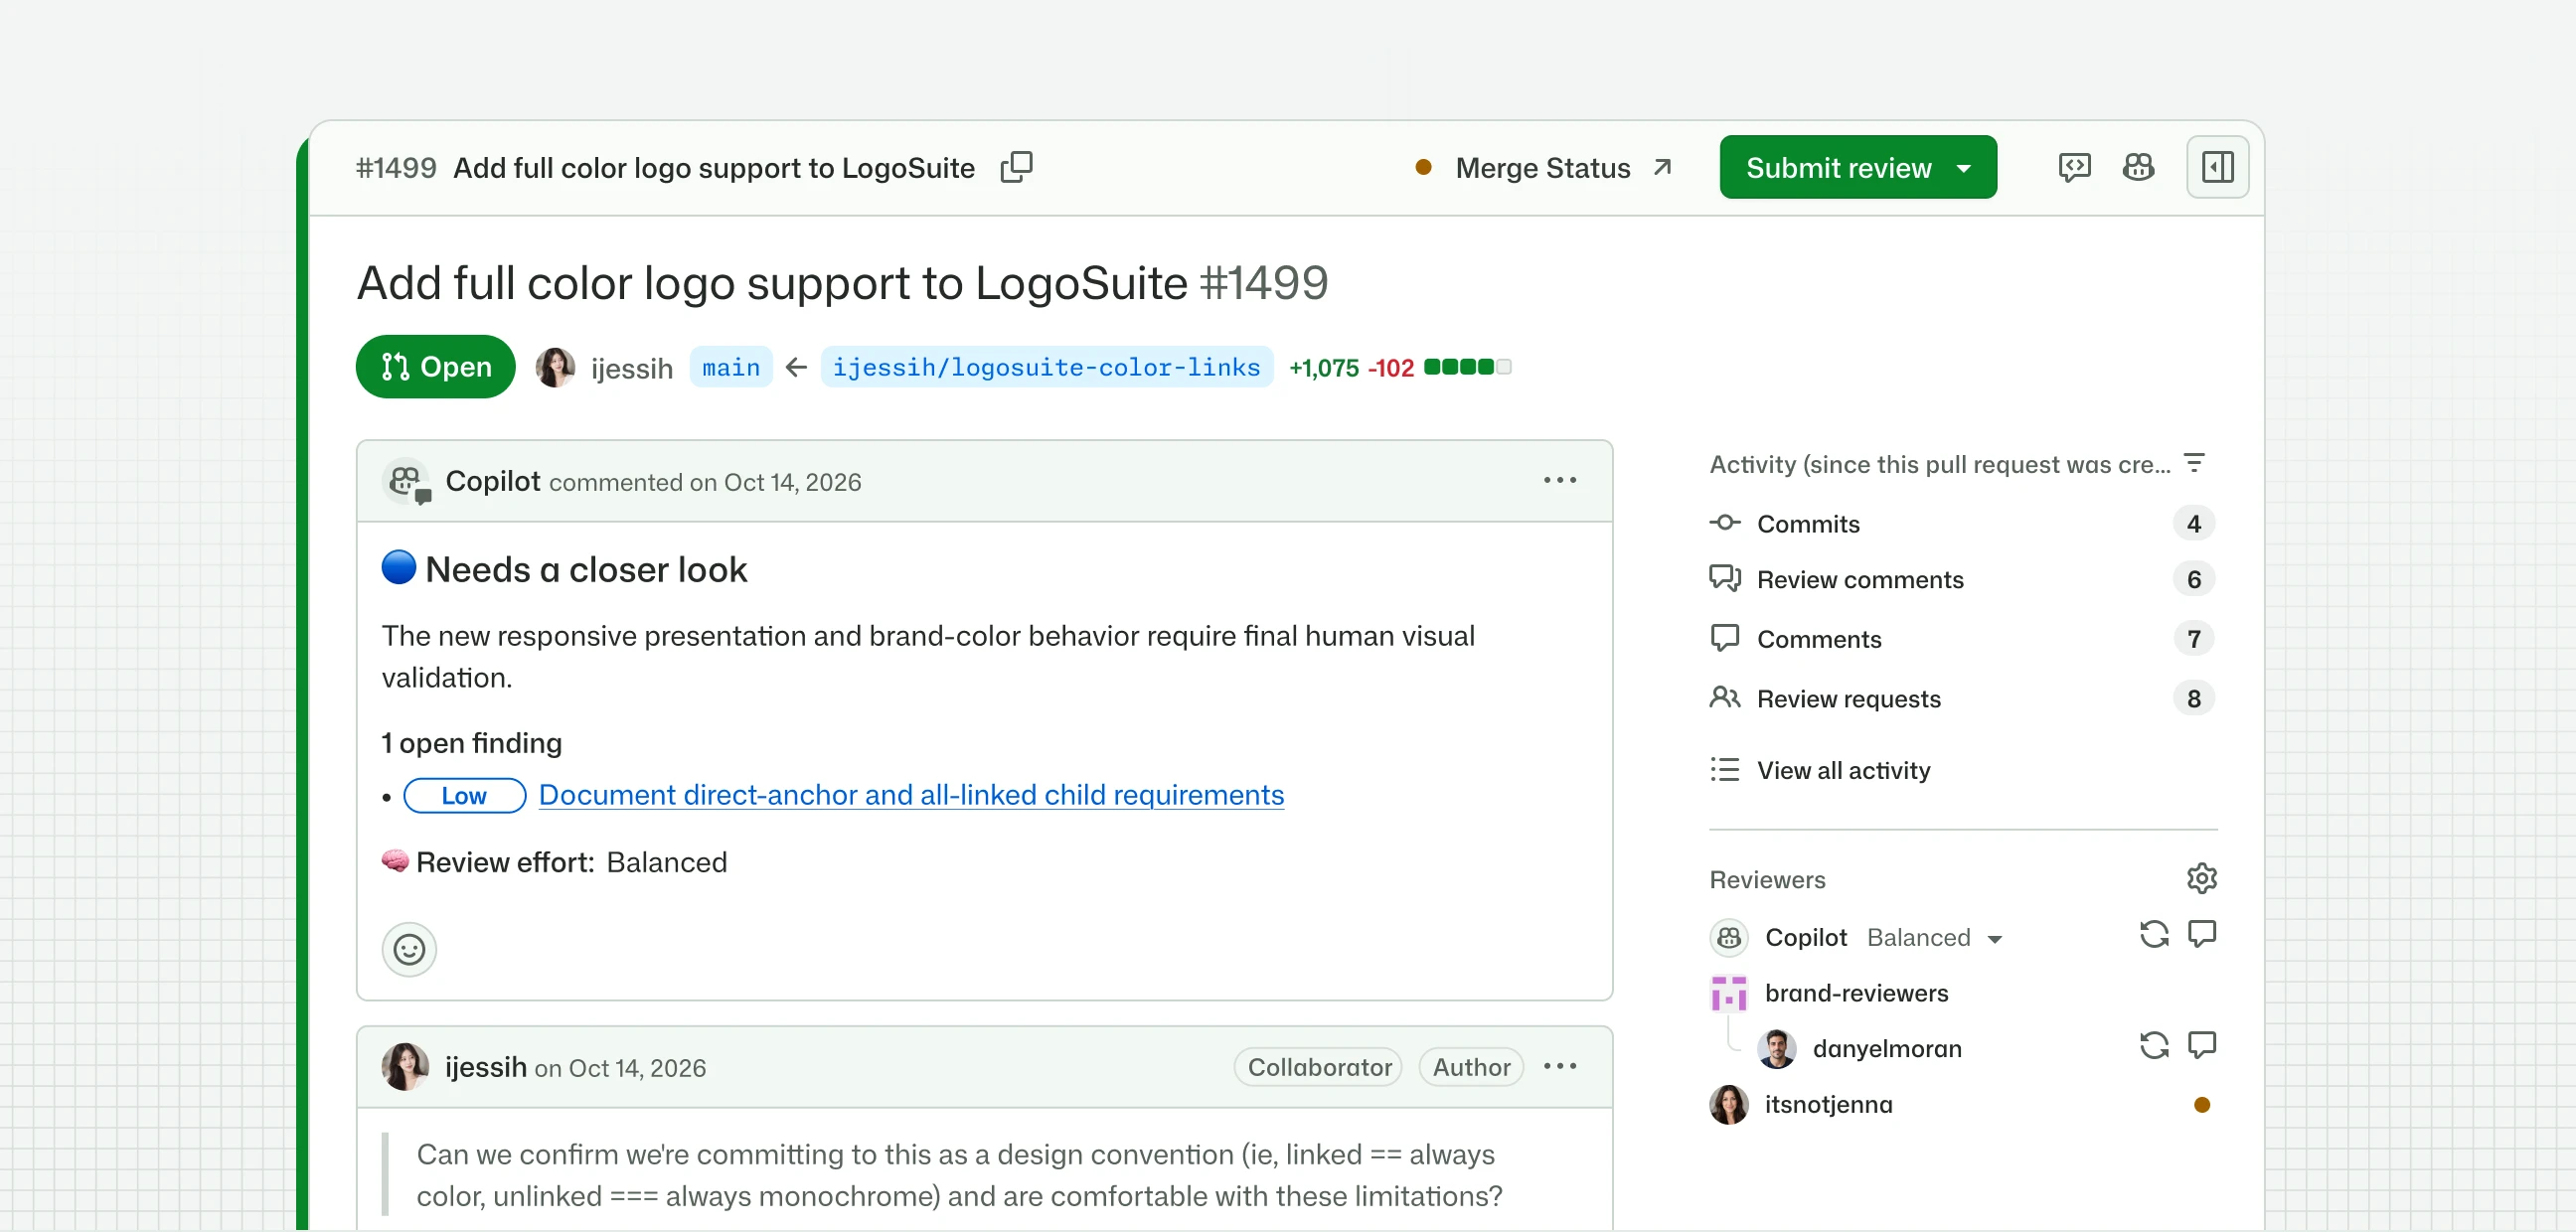The width and height of the screenshot is (2576, 1232).
Task: Click the Review comments count badge 6
Action: tap(2194, 579)
